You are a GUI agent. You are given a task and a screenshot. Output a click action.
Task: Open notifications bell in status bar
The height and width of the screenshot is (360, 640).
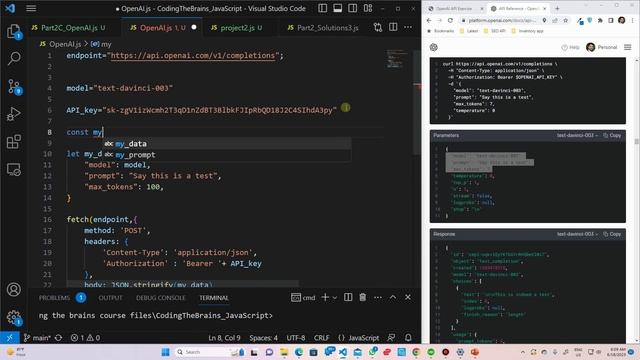[408, 338]
